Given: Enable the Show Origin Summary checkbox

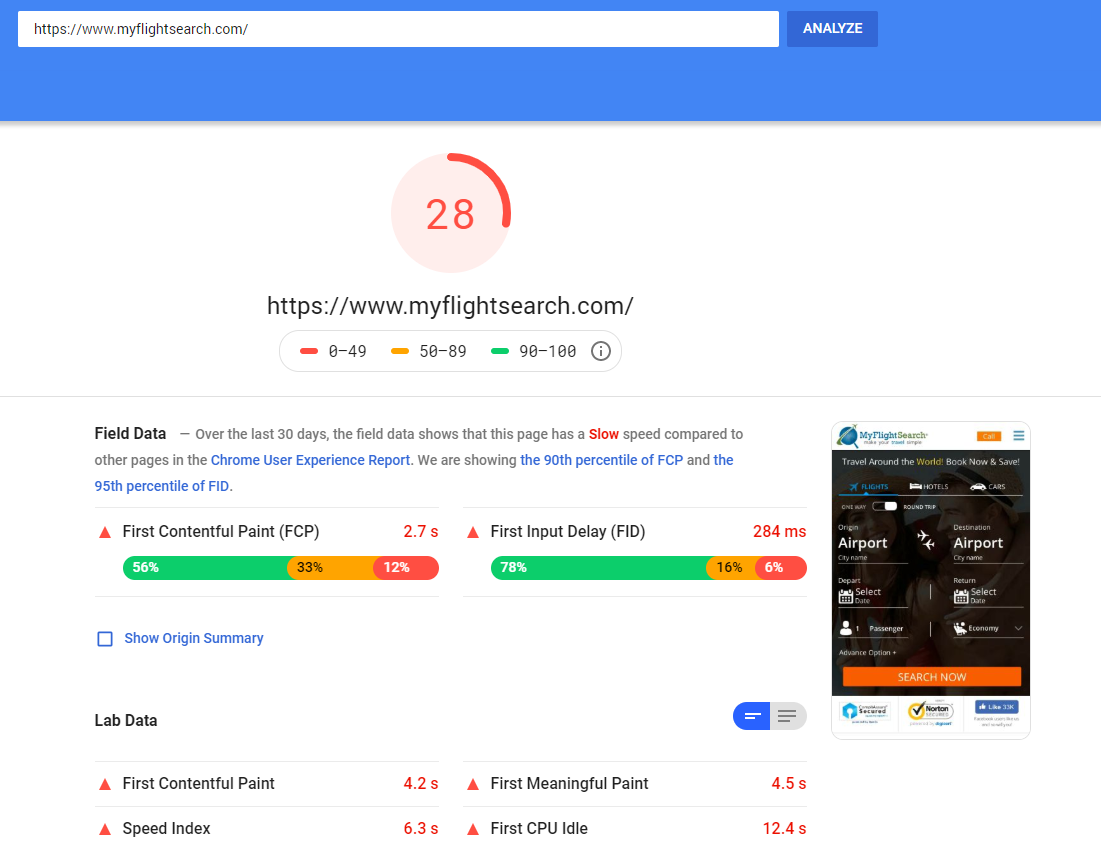Looking at the screenshot, I should [x=105, y=638].
